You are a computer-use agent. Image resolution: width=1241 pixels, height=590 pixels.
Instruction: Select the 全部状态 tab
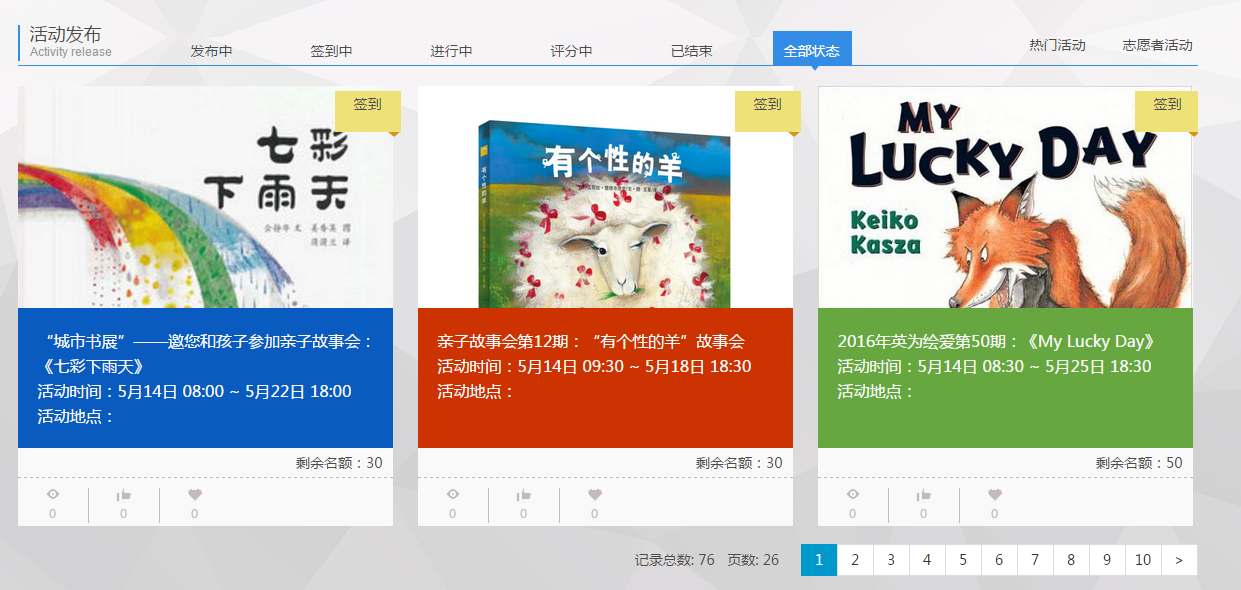(812, 49)
